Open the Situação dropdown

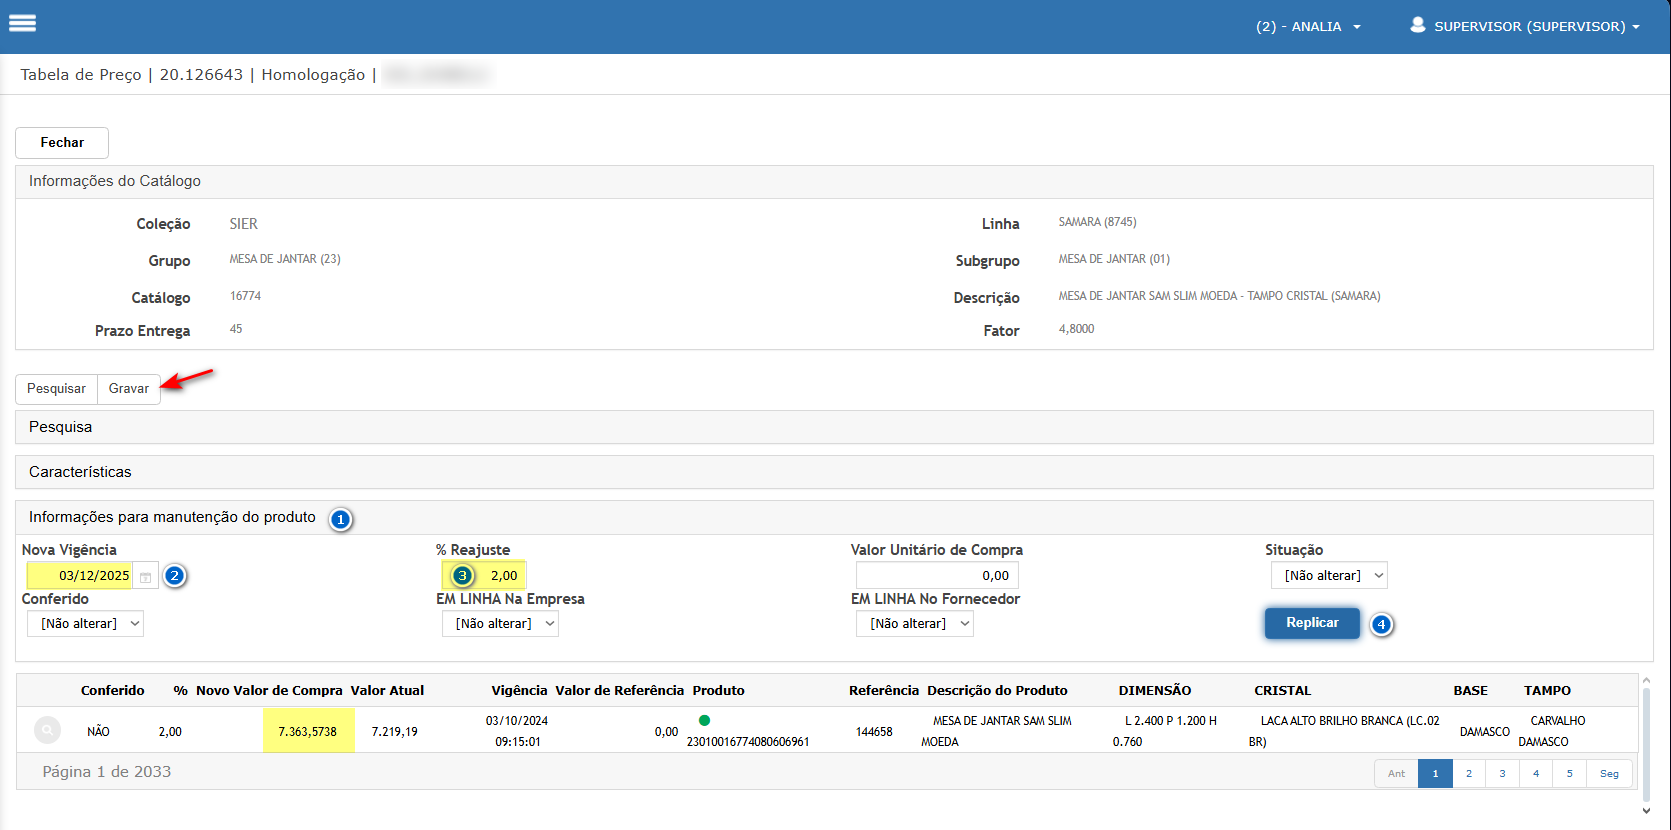coord(1328,576)
